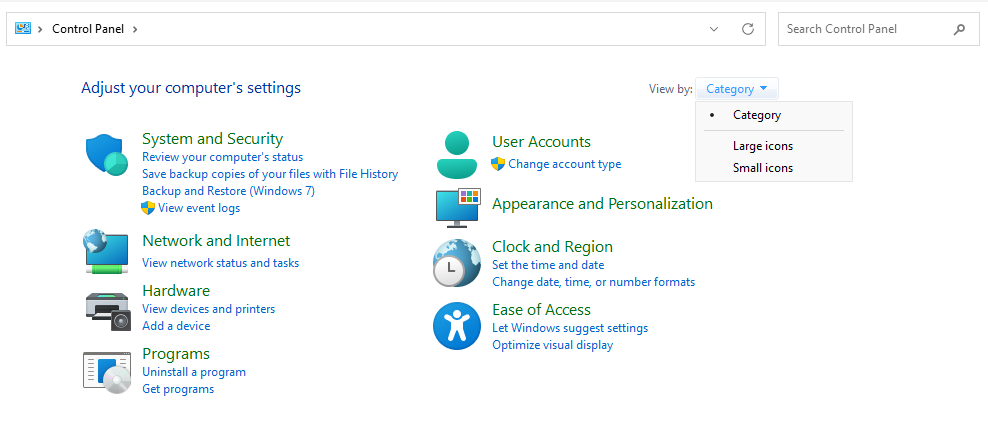Open Save backup copies with File History
Screen dimensions: 988x445
tap(270, 174)
